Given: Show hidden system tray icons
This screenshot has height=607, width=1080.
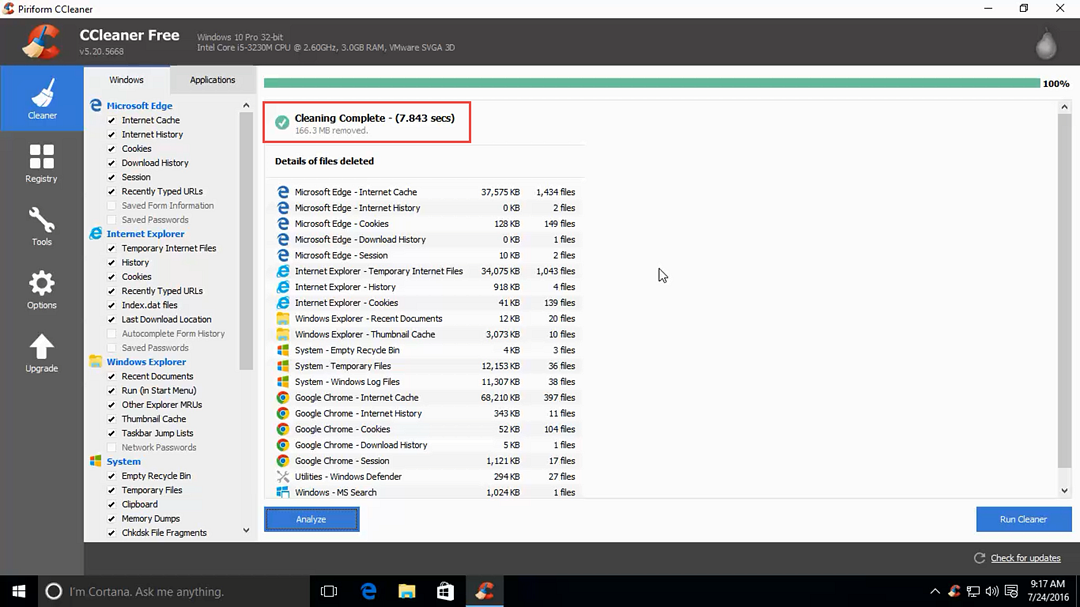Looking at the screenshot, I should click(935, 591).
